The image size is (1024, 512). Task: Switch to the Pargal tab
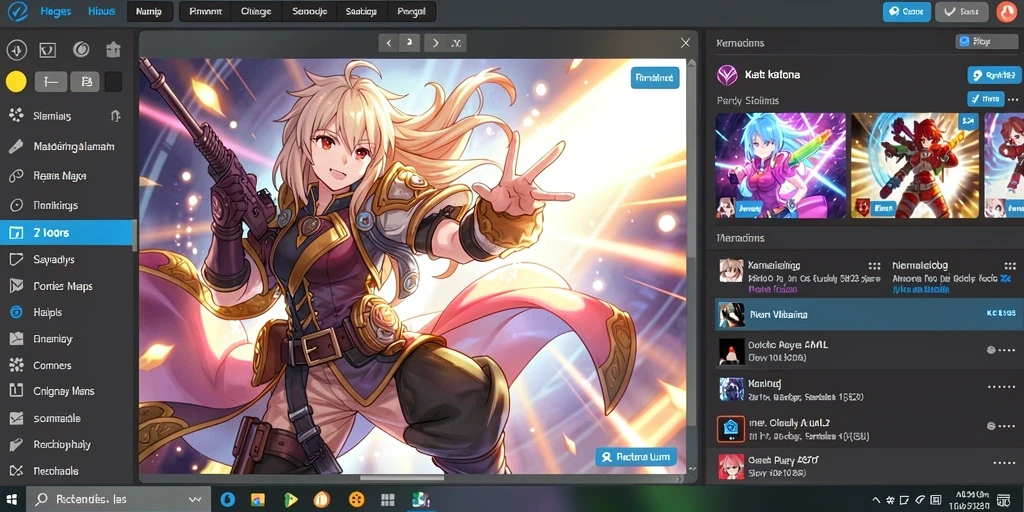point(411,11)
